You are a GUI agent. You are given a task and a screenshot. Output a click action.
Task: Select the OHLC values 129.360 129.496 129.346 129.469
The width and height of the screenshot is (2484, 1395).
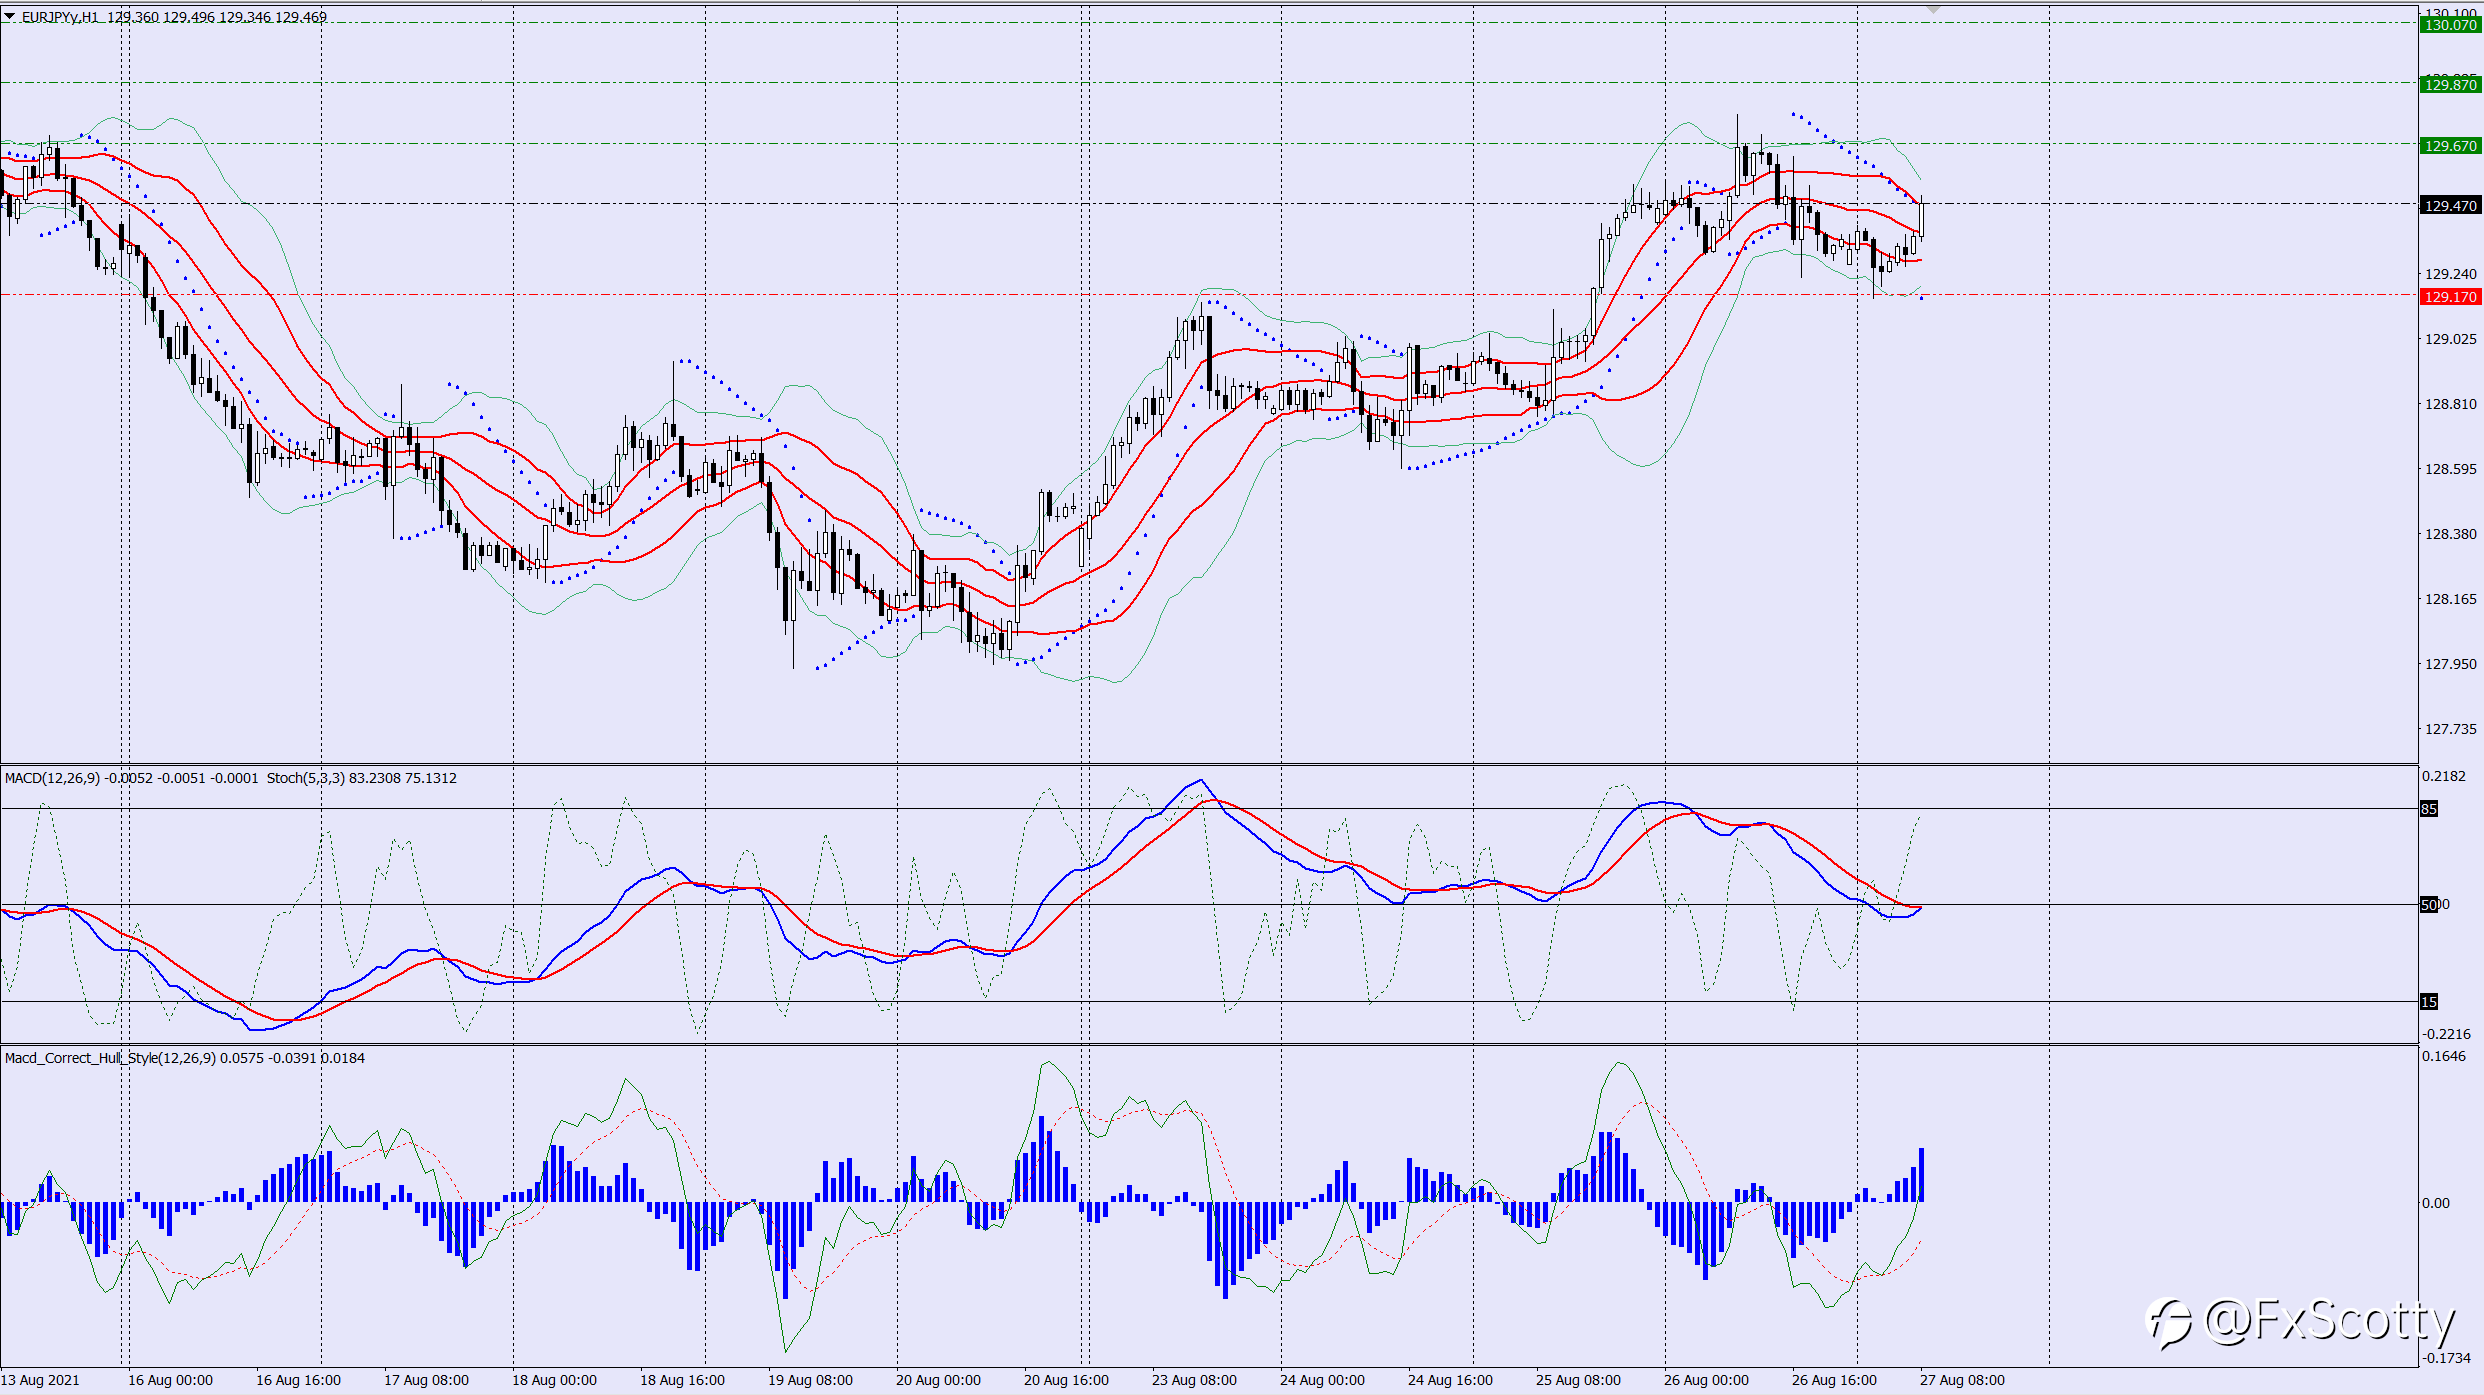point(217,17)
